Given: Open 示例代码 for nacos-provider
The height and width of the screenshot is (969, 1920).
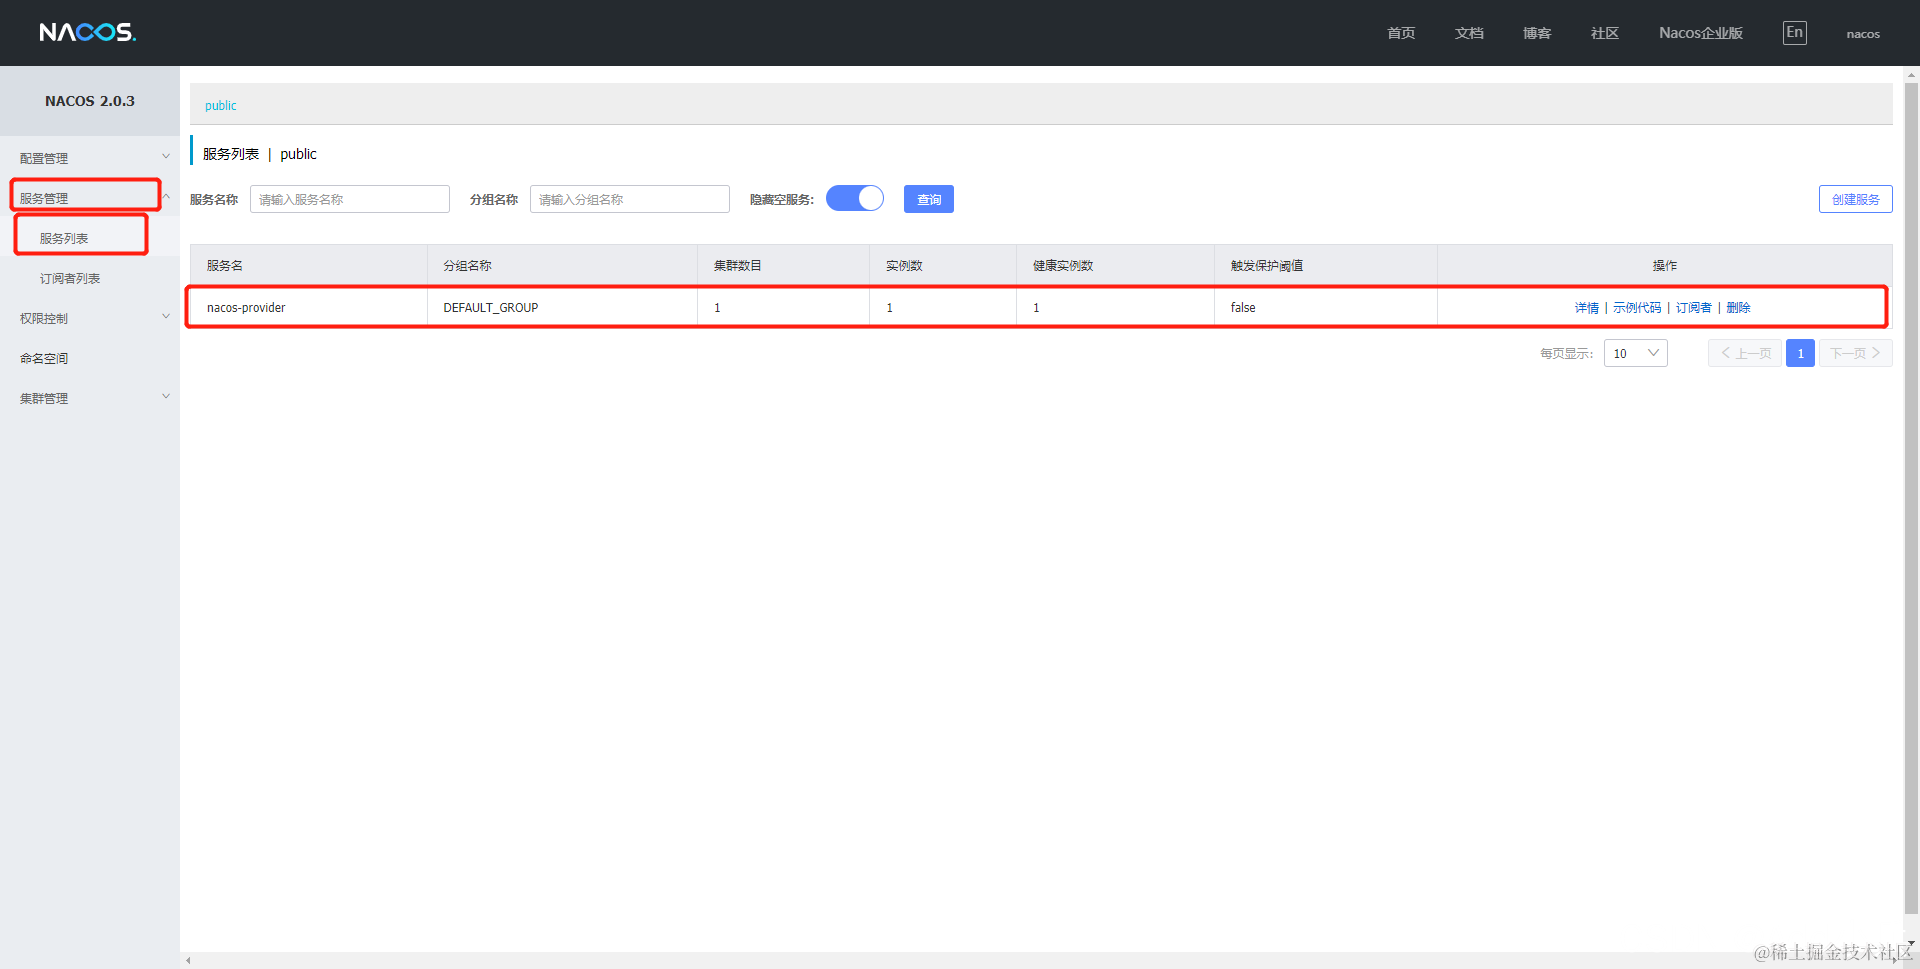Looking at the screenshot, I should (x=1637, y=308).
